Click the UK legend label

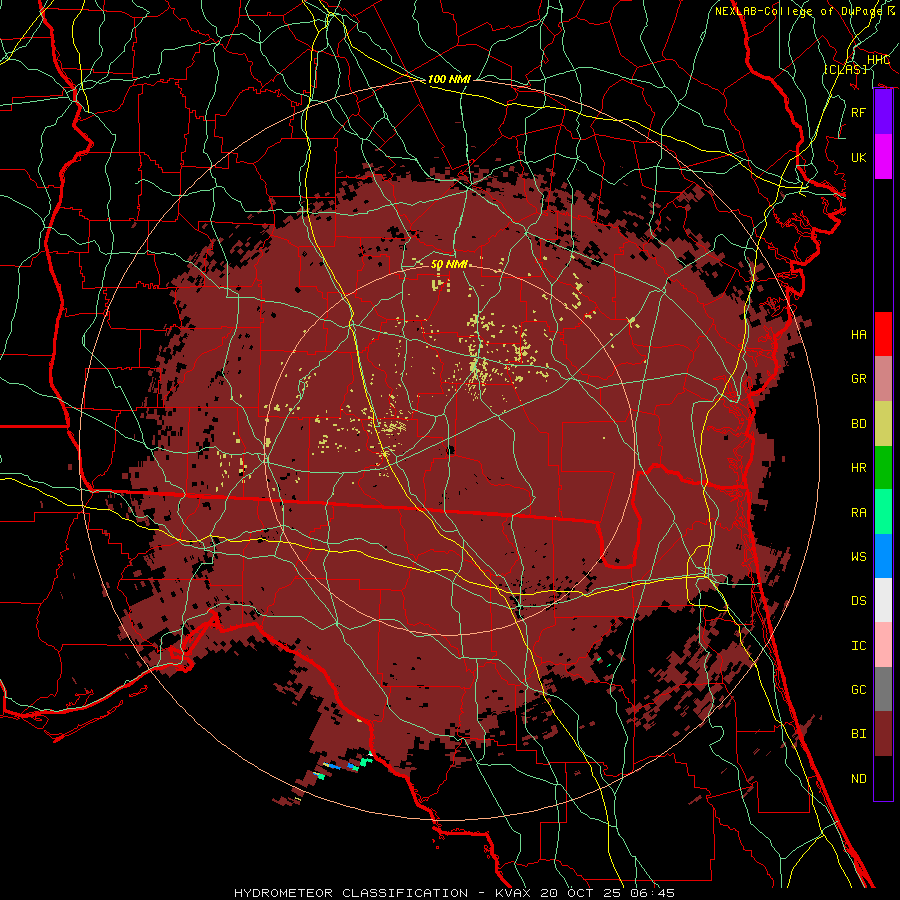[x=859, y=157]
